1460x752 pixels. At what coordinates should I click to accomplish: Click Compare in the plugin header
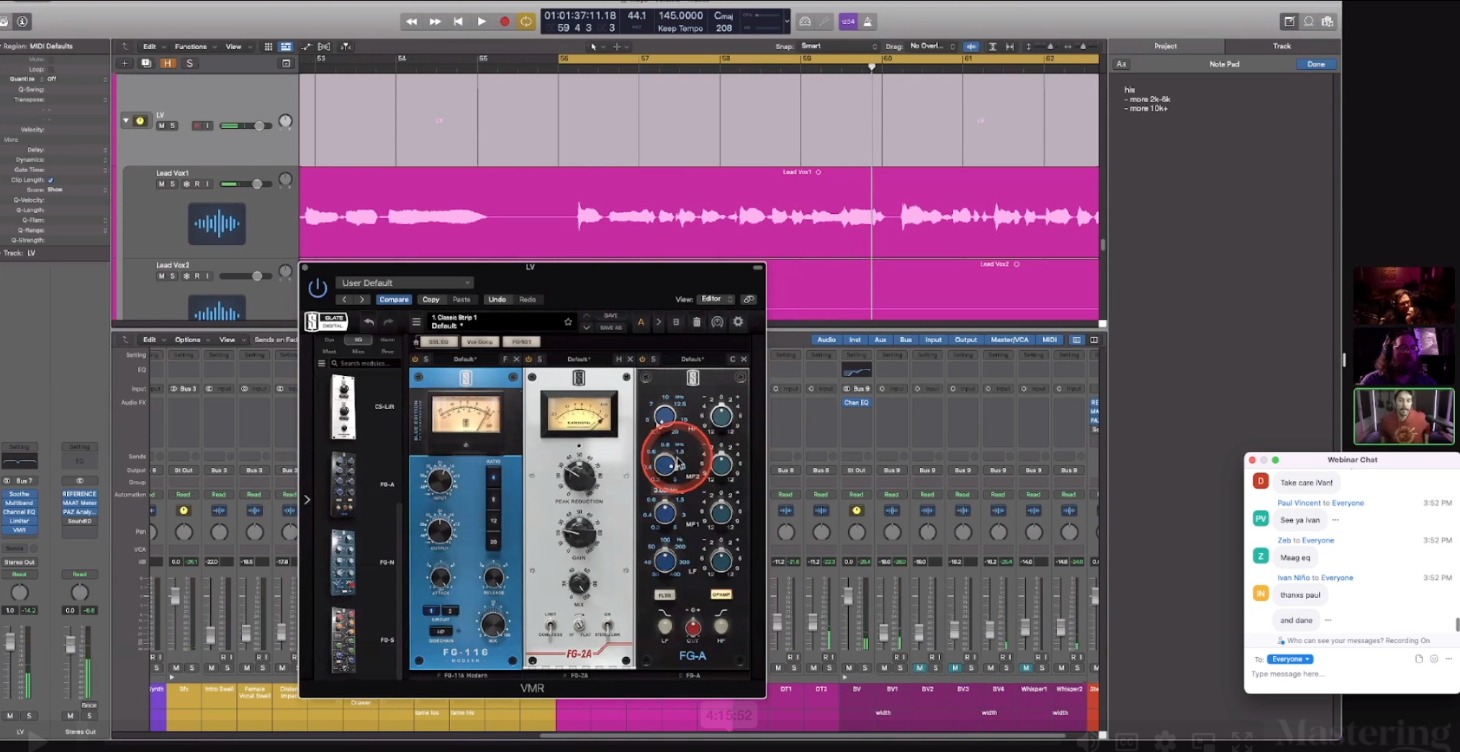(x=394, y=299)
